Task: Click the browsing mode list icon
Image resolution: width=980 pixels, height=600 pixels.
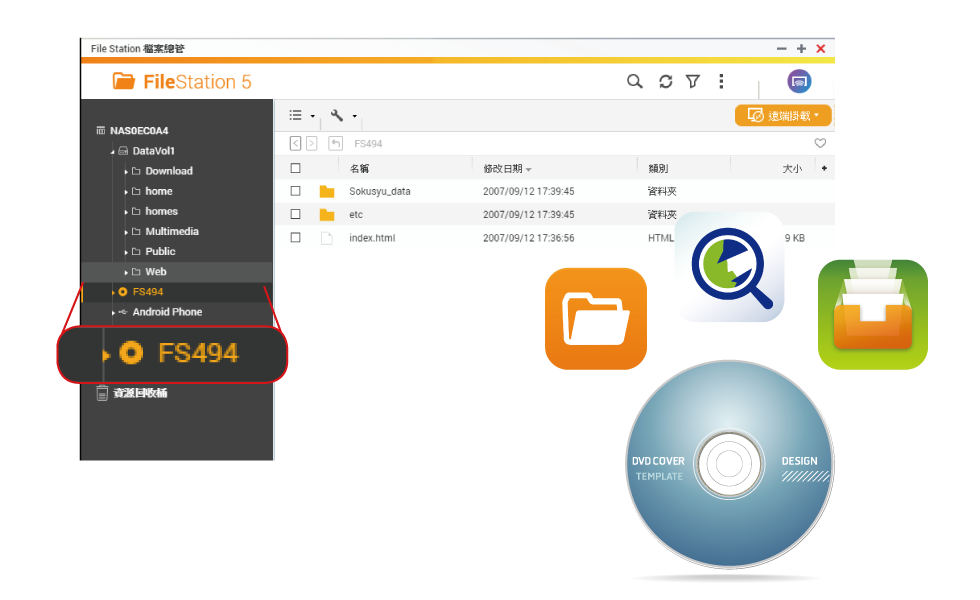Action: point(296,115)
